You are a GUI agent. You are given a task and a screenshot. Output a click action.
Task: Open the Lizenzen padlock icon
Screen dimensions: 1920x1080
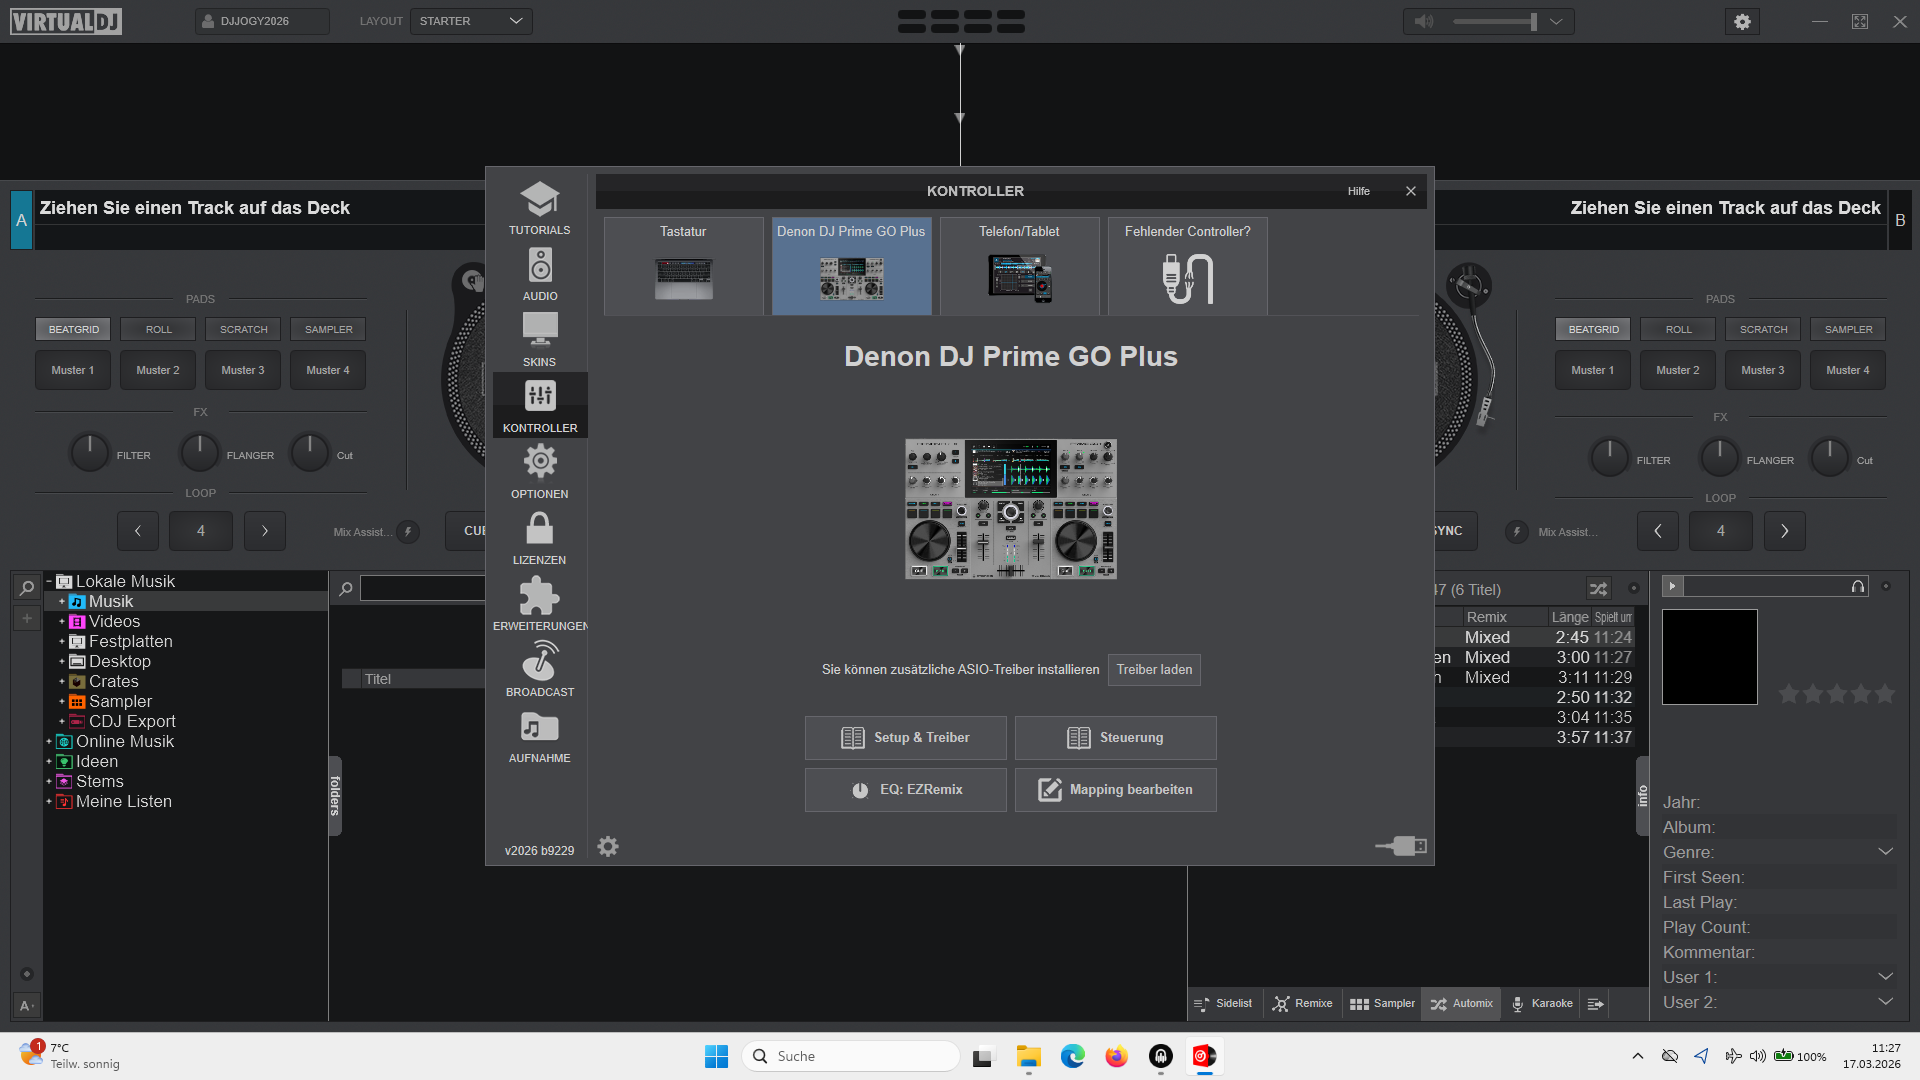coord(539,529)
